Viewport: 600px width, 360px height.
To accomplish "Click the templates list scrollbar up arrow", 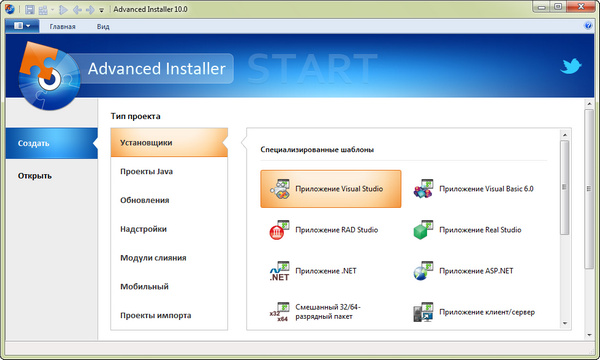I will click(x=565, y=135).
